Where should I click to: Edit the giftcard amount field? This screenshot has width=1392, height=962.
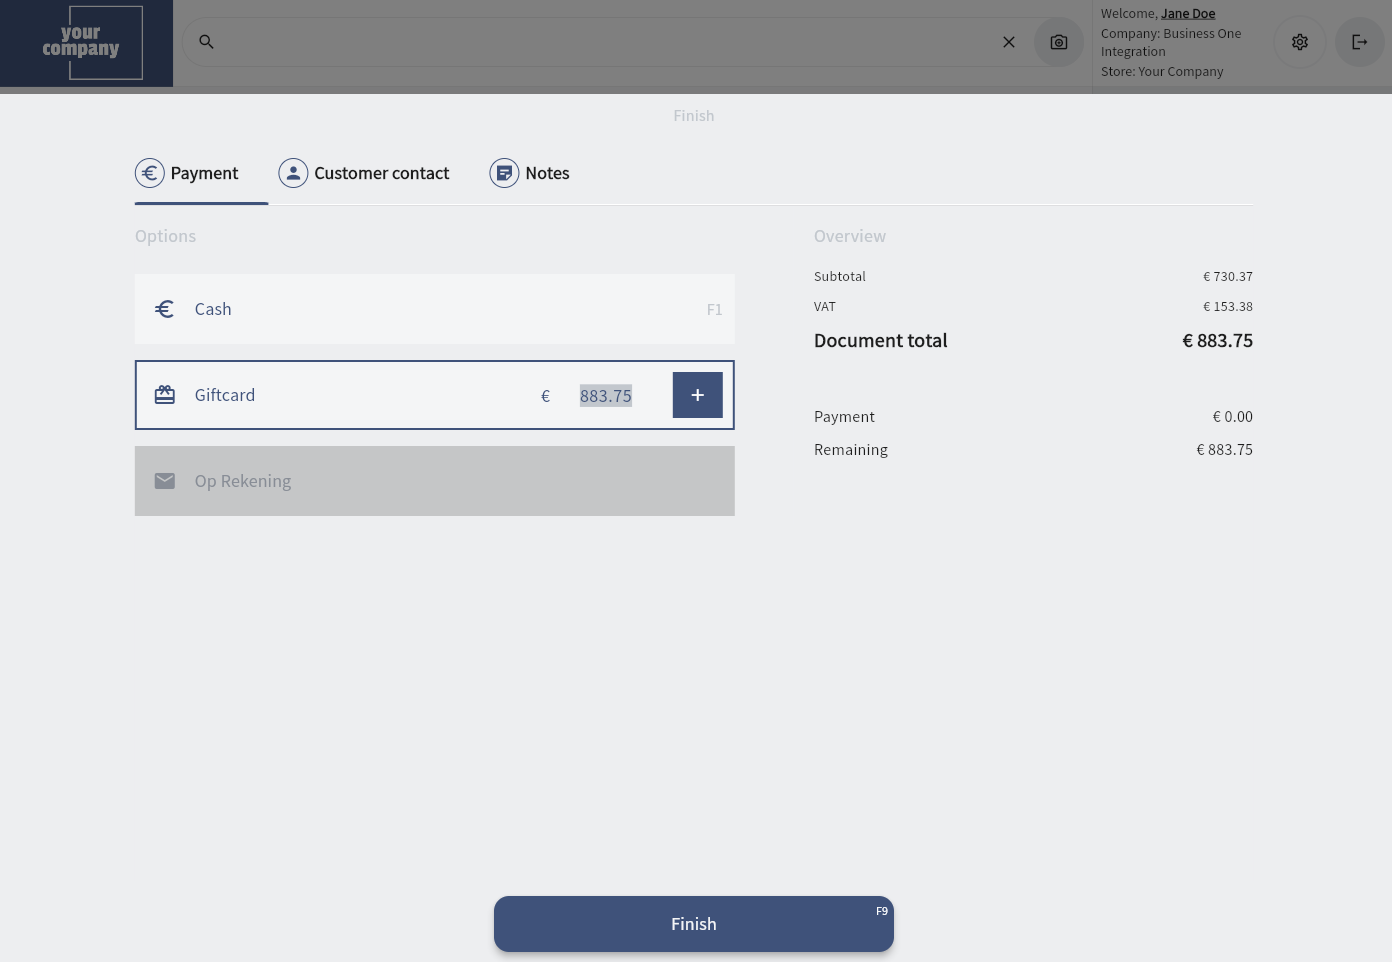pyautogui.click(x=606, y=396)
